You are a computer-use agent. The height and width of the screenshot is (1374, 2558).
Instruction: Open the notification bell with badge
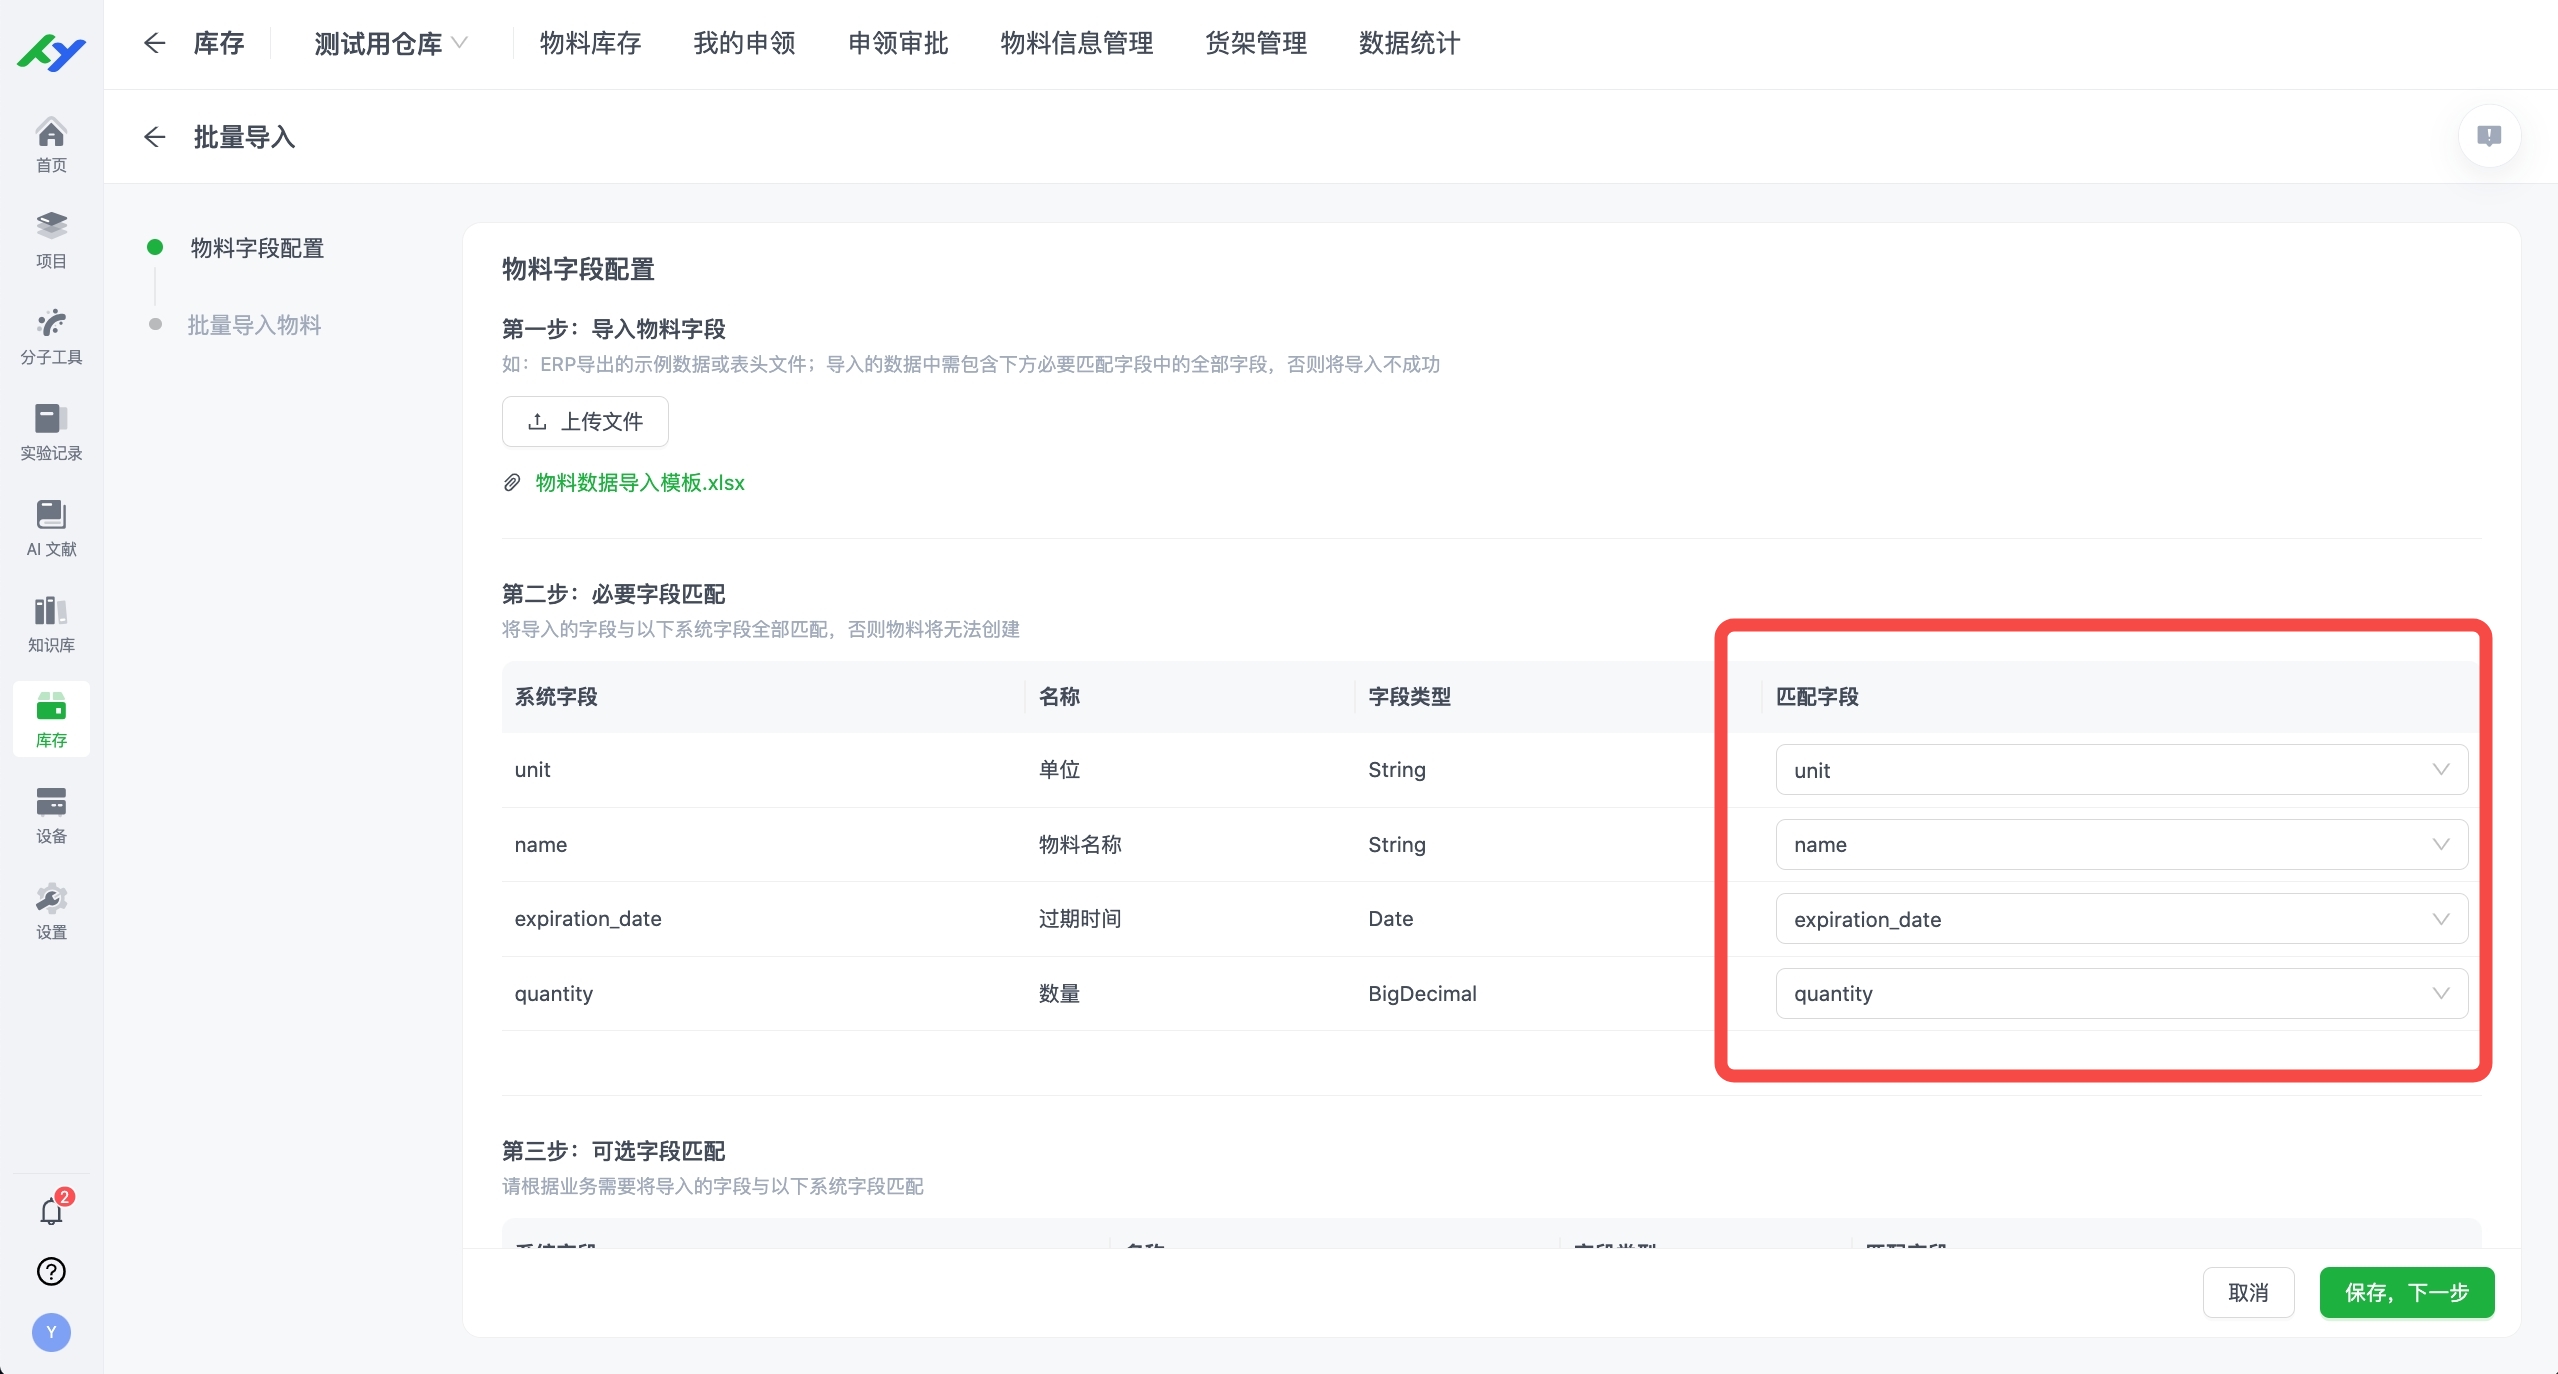(x=51, y=1213)
